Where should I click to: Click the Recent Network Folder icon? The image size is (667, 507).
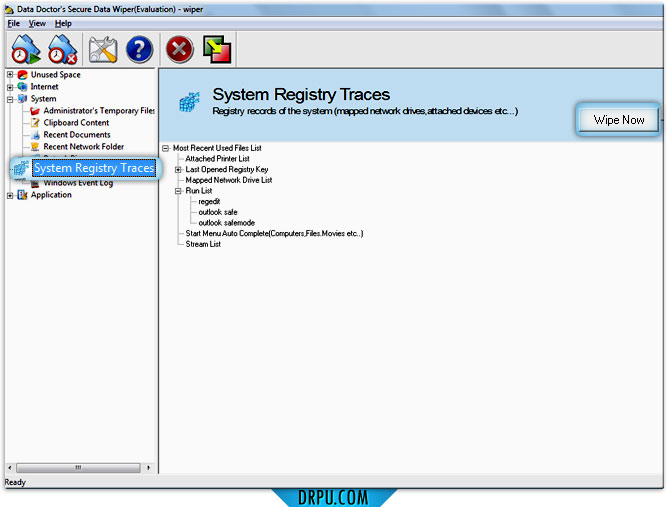(35, 147)
